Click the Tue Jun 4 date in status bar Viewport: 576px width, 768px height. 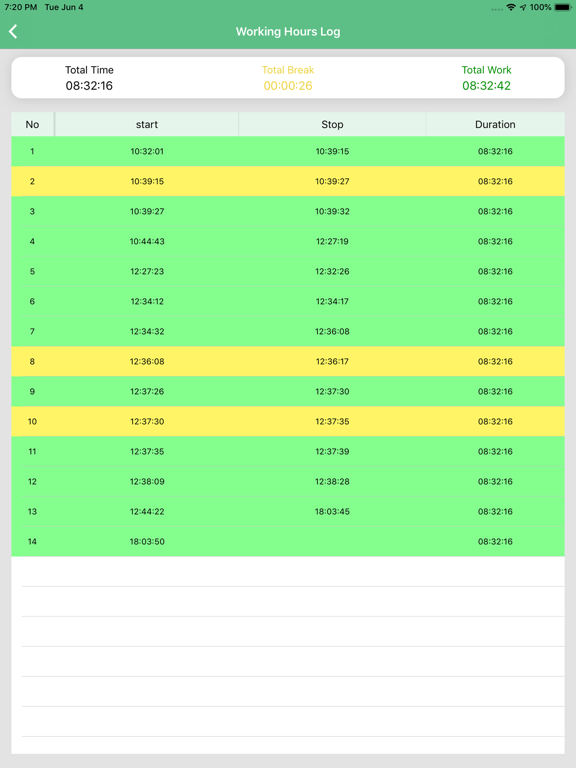point(64,7)
